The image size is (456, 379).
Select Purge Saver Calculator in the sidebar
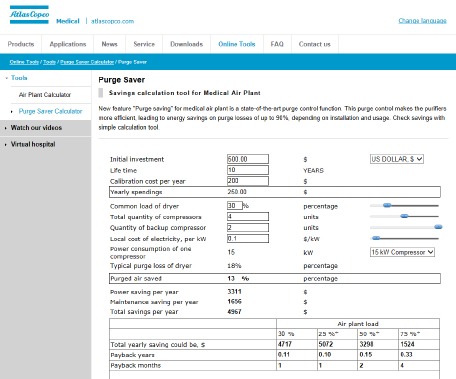[x=50, y=111]
